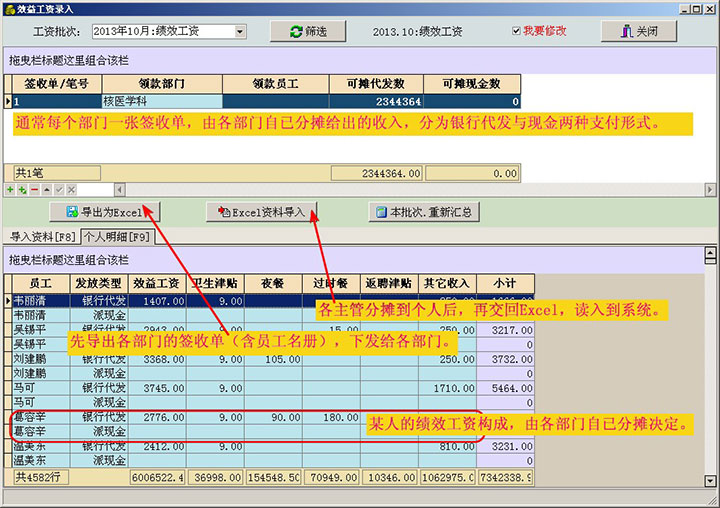Toggle the 我要修改 checkbox
The width and height of the screenshot is (720, 508).
[516, 31]
